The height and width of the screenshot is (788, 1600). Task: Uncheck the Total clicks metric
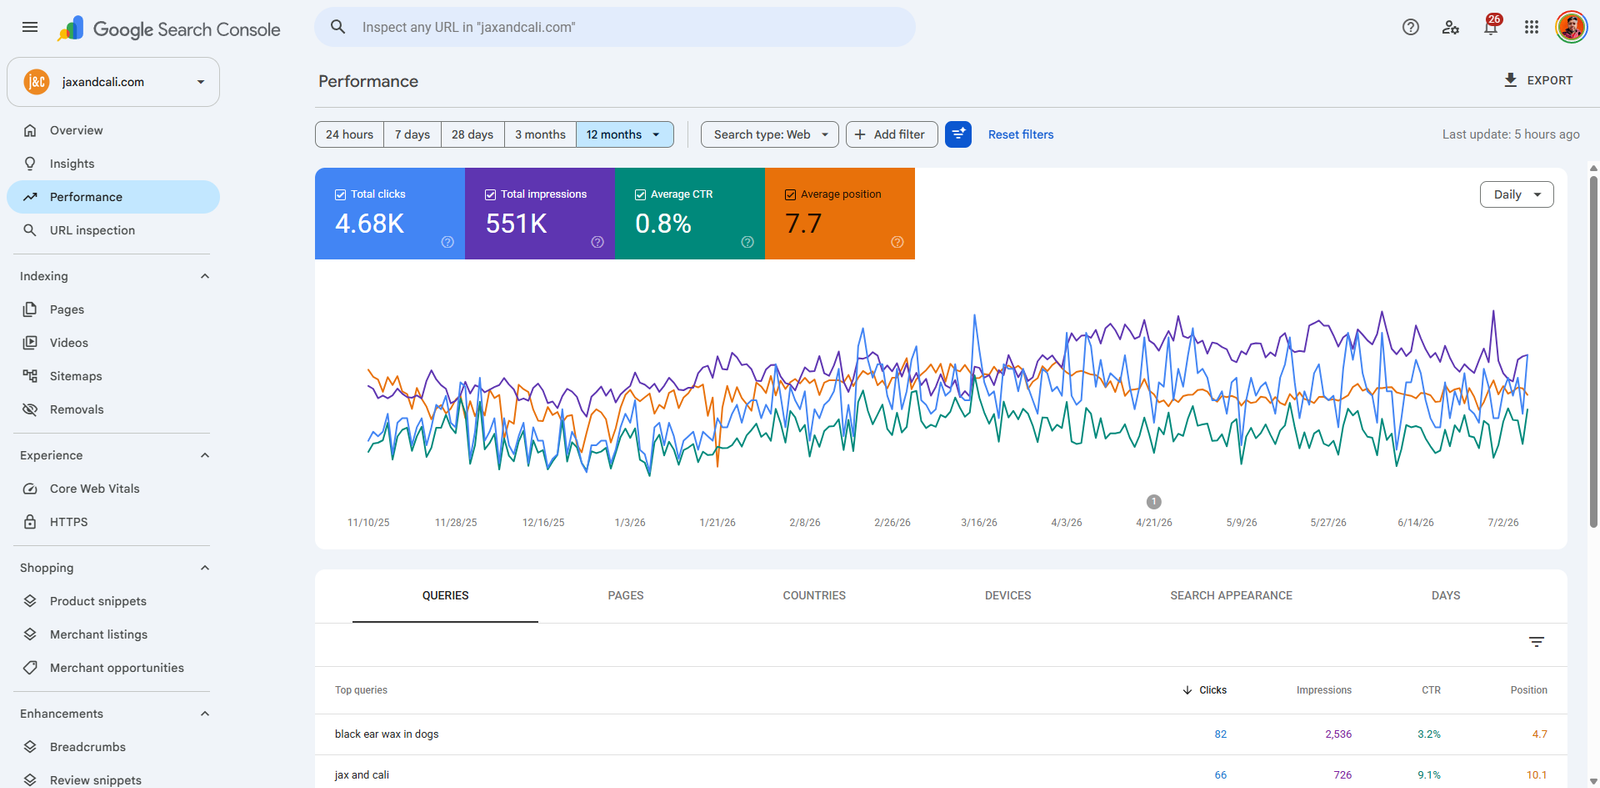tap(340, 195)
